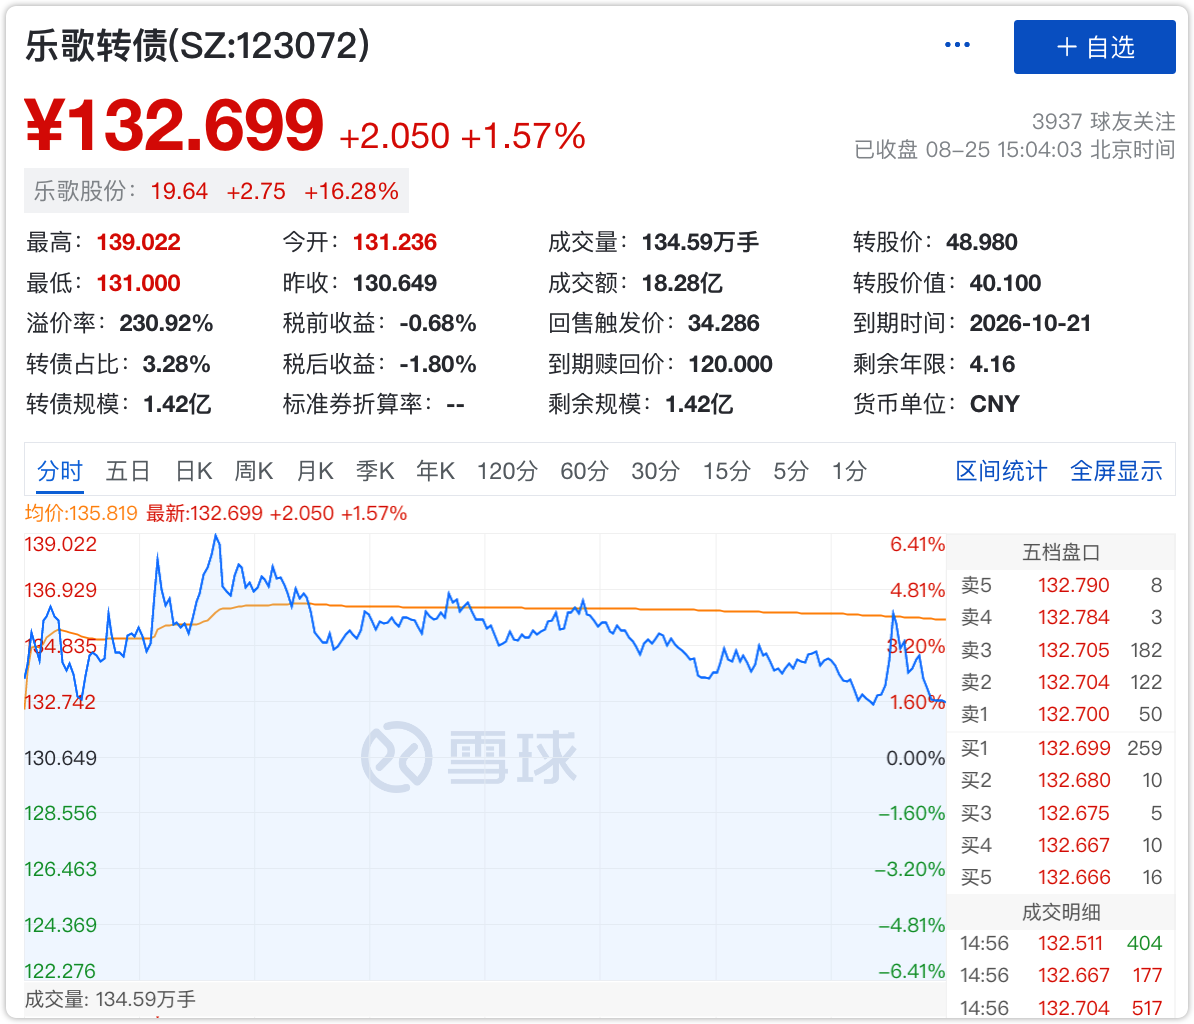Show the 年K chart tab
1194x1024 pixels.
point(436,471)
